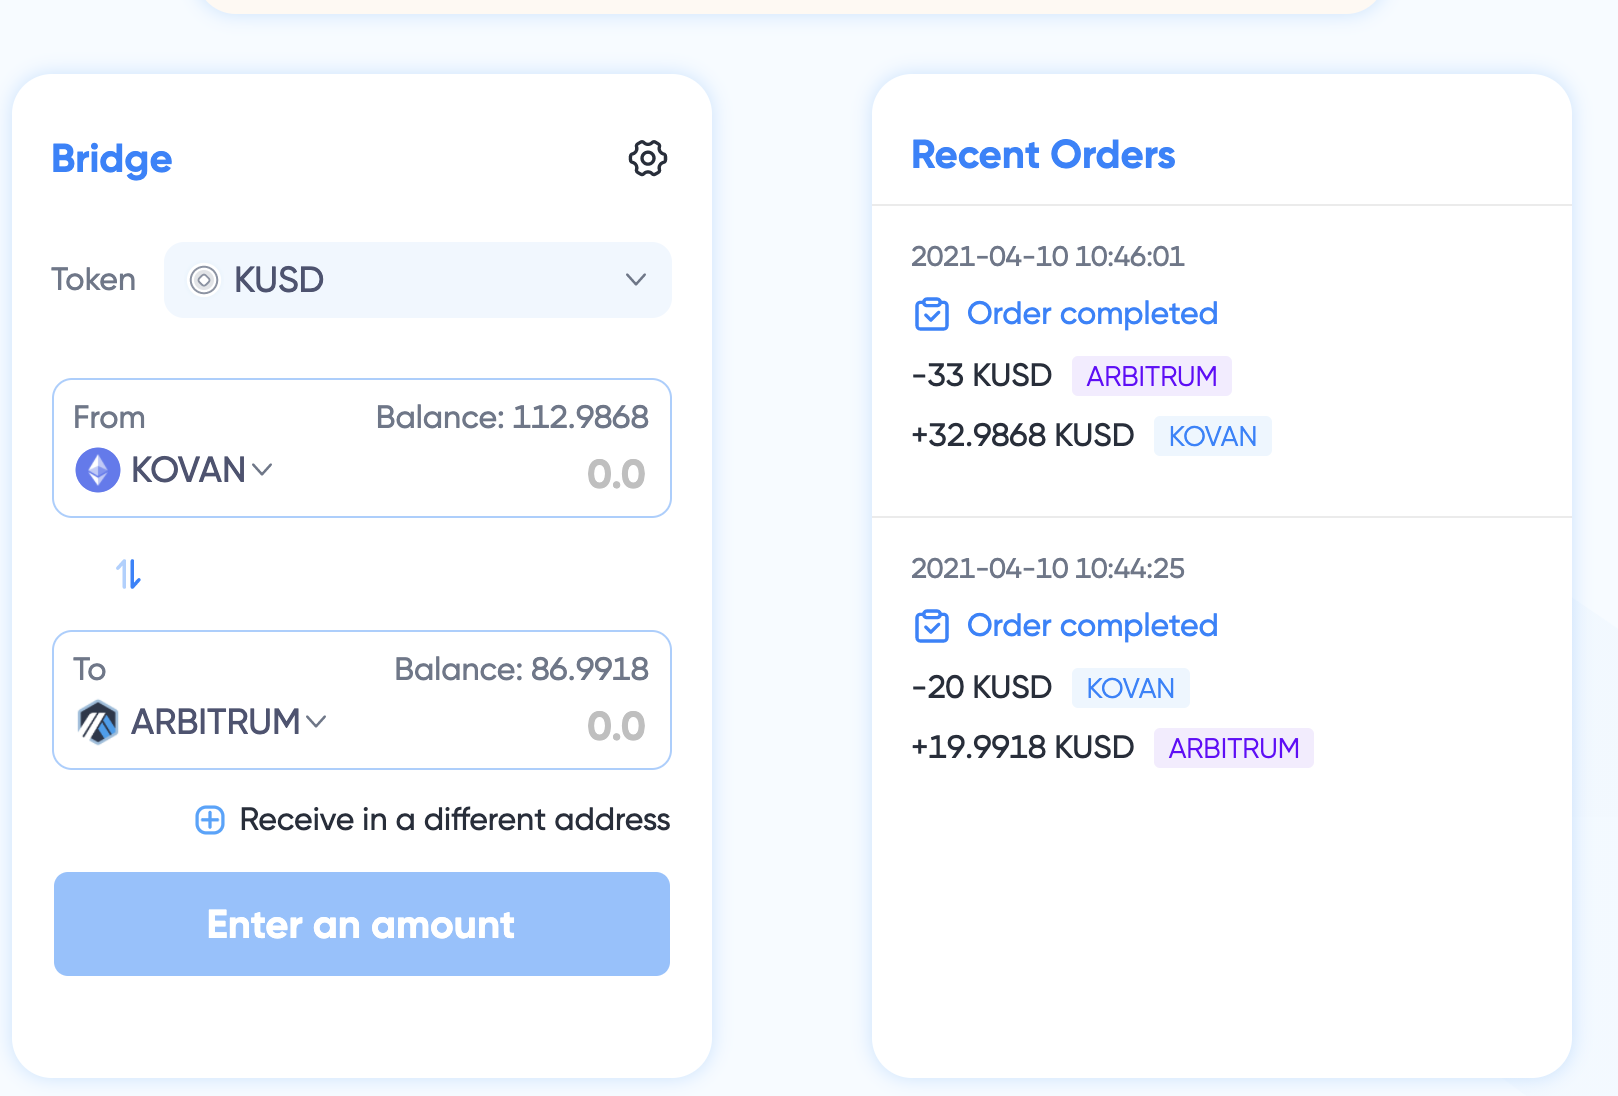This screenshot has width=1618, height=1096.
Task: Click the Kovan Ethereum logo icon
Action: click(98, 470)
